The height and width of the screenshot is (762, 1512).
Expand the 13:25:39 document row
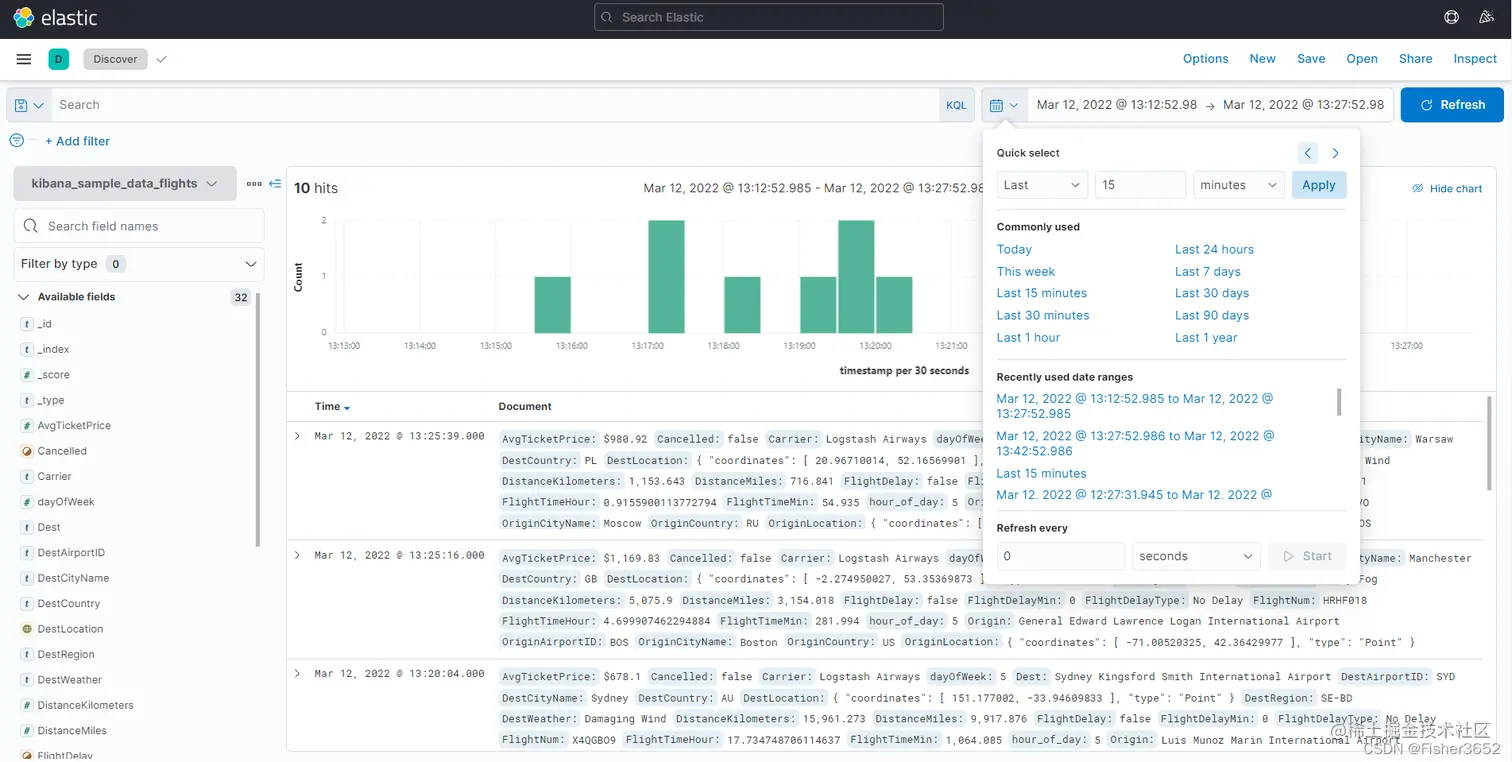click(297, 436)
